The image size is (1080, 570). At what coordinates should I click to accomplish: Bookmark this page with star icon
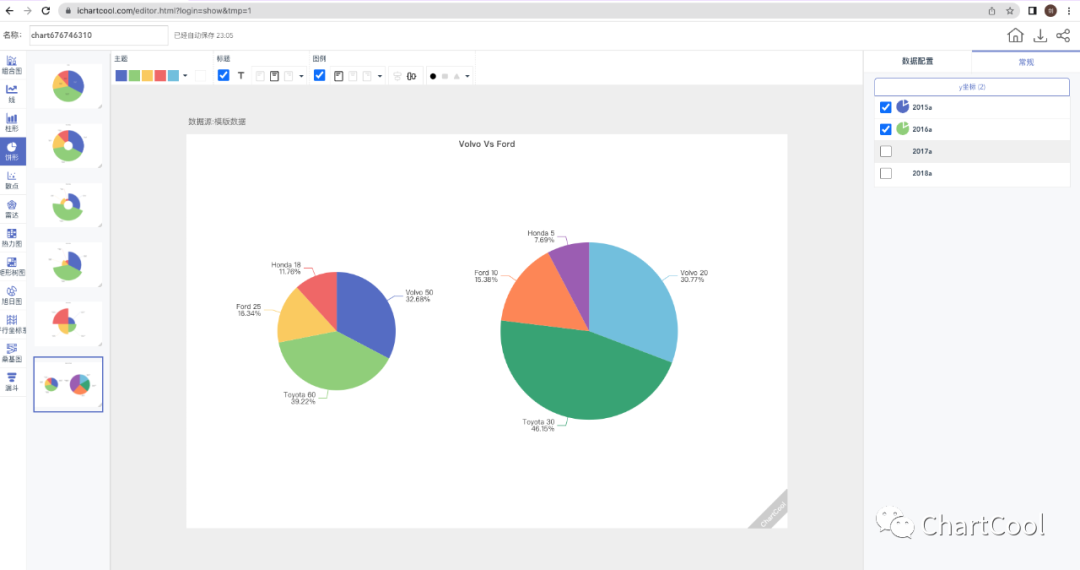tap(1010, 10)
